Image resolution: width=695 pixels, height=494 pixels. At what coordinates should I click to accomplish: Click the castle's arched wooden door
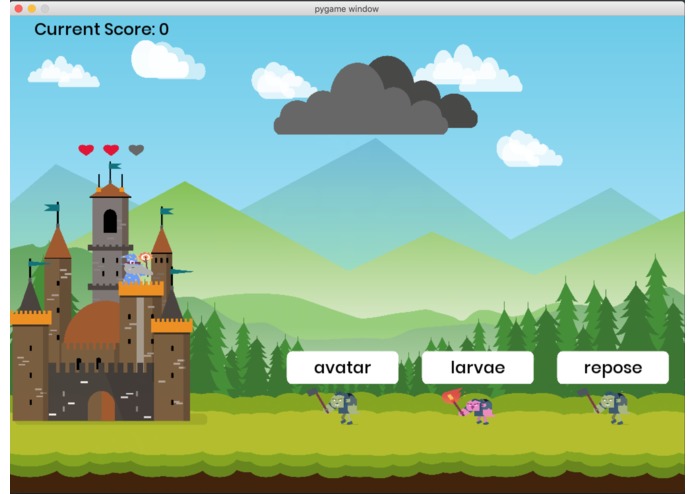[x=102, y=405]
